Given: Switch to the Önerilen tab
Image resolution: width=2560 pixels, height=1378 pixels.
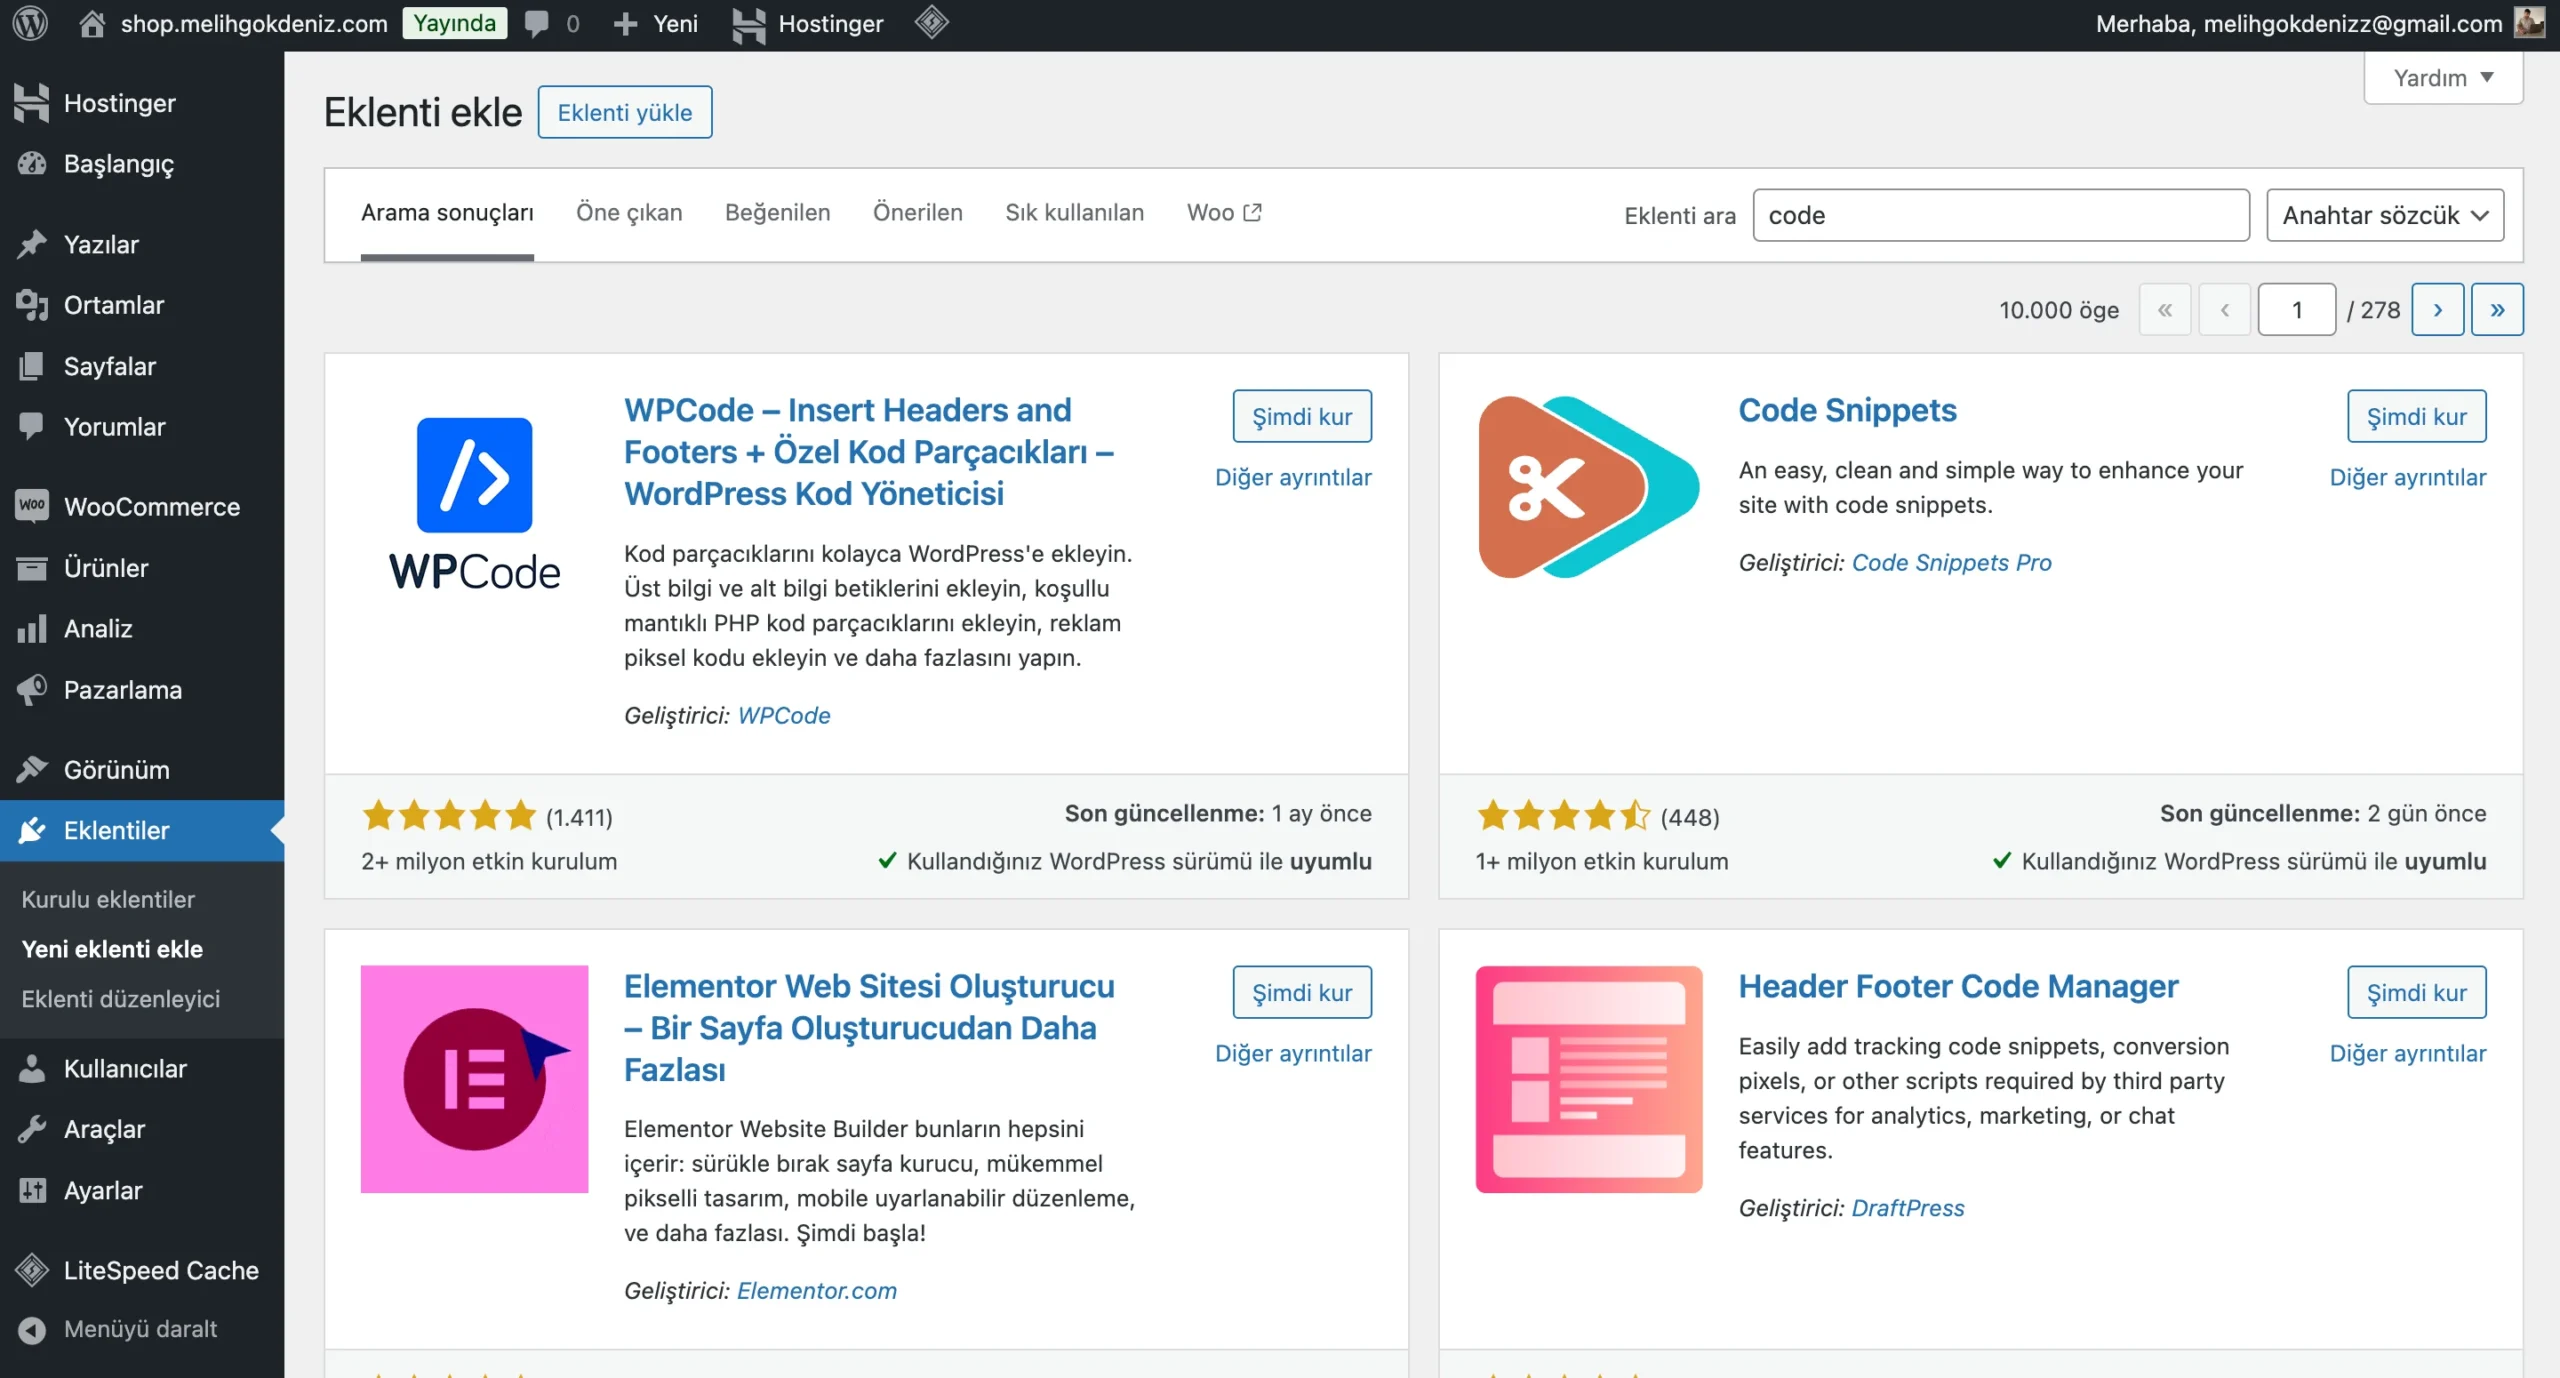Looking at the screenshot, I should click(x=917, y=213).
